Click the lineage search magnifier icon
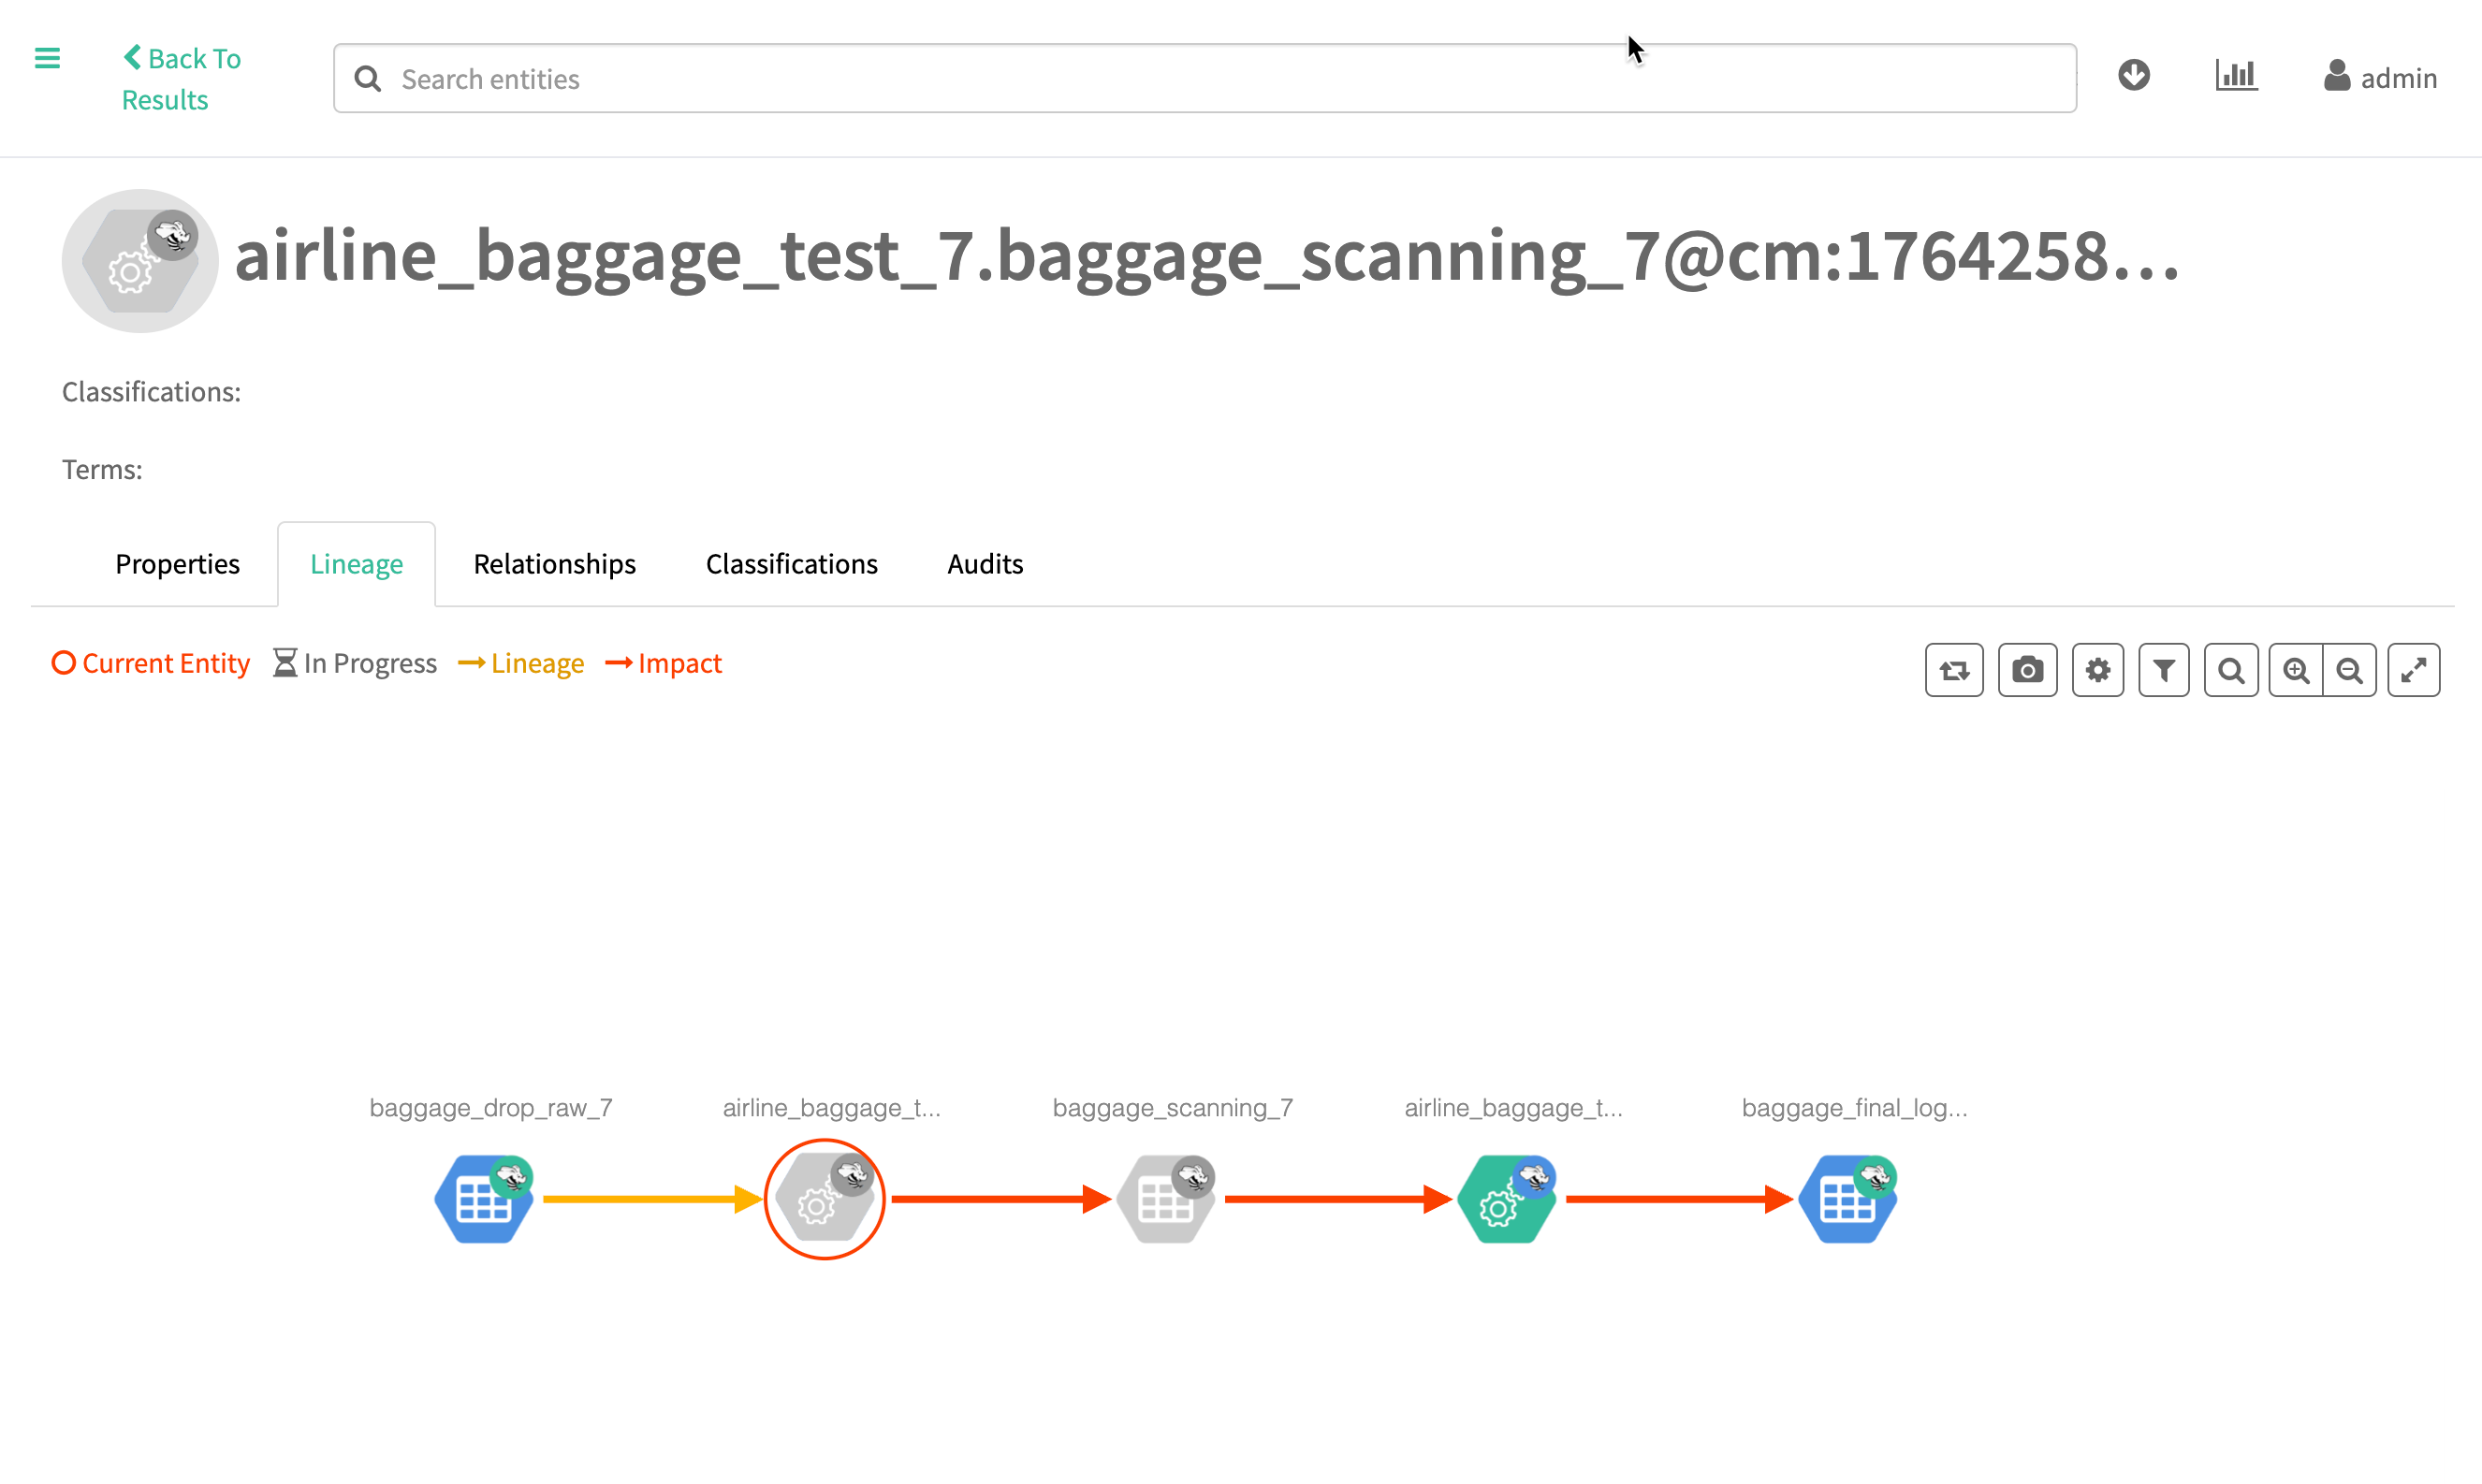The width and height of the screenshot is (2482, 1484). [x=2230, y=670]
